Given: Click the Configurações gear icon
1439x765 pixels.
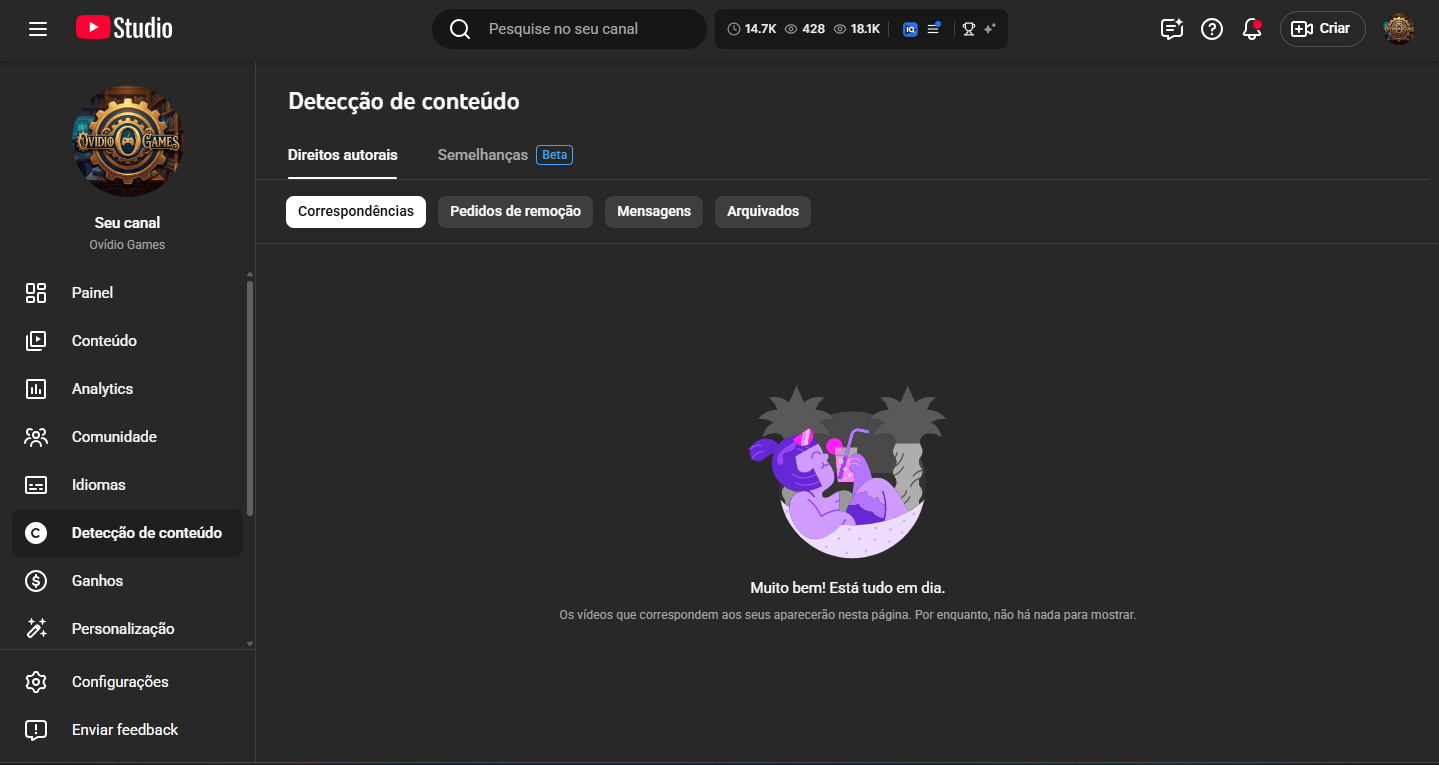Looking at the screenshot, I should click(x=36, y=682).
